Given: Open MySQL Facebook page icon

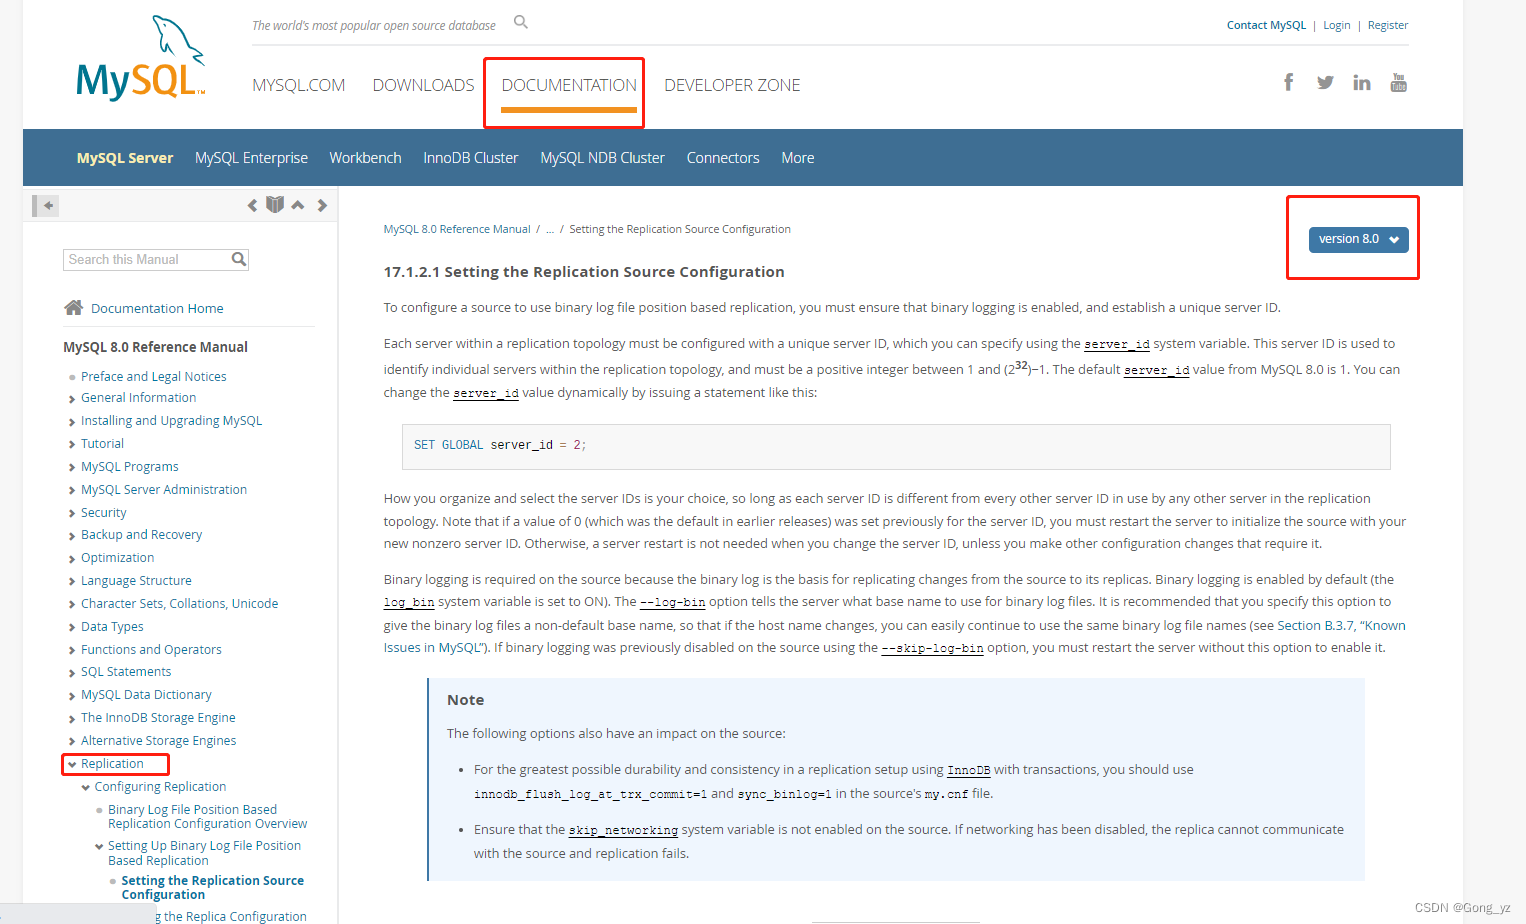Looking at the screenshot, I should 1289,82.
